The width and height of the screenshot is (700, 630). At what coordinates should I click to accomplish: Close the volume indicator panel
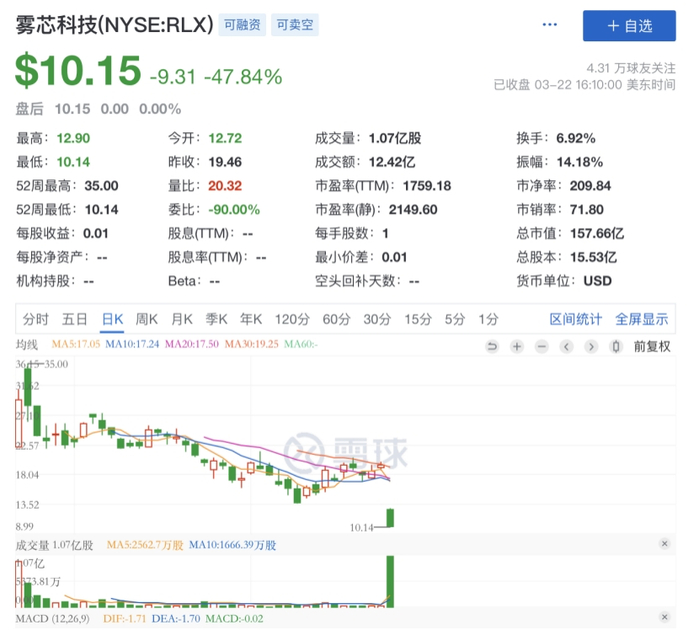click(664, 543)
